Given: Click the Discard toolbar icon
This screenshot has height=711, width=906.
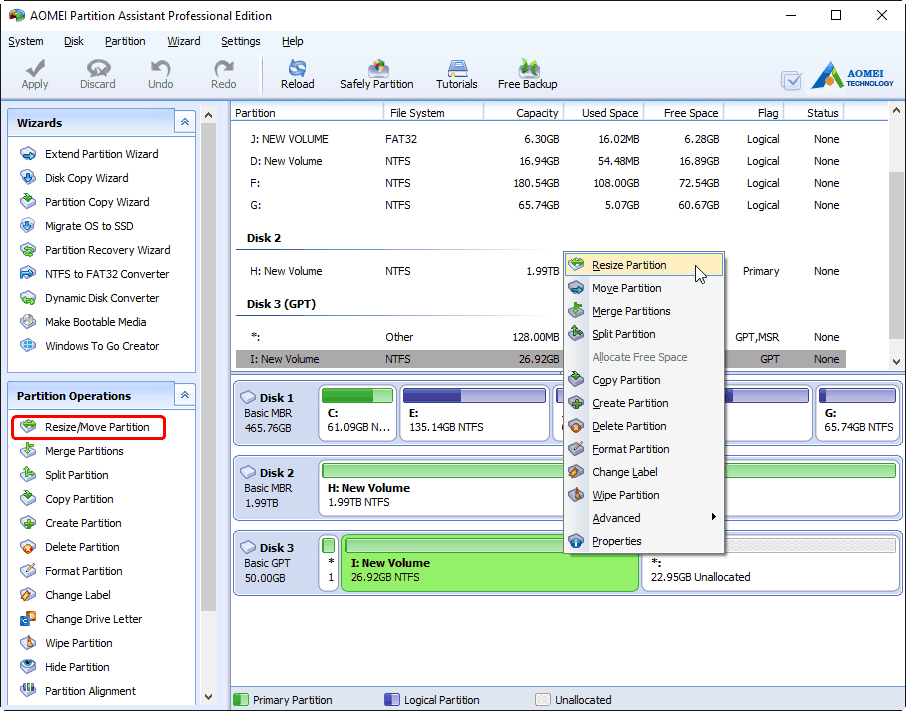Looking at the screenshot, I should click(x=98, y=74).
